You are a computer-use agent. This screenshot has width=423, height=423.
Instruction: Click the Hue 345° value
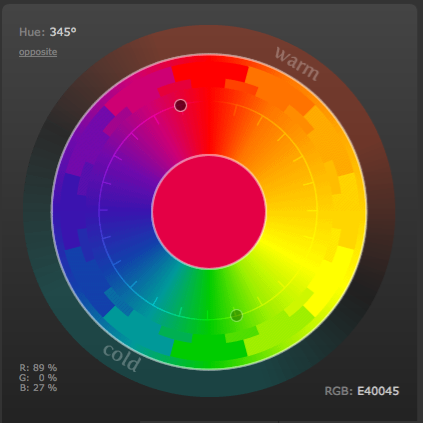63,32
